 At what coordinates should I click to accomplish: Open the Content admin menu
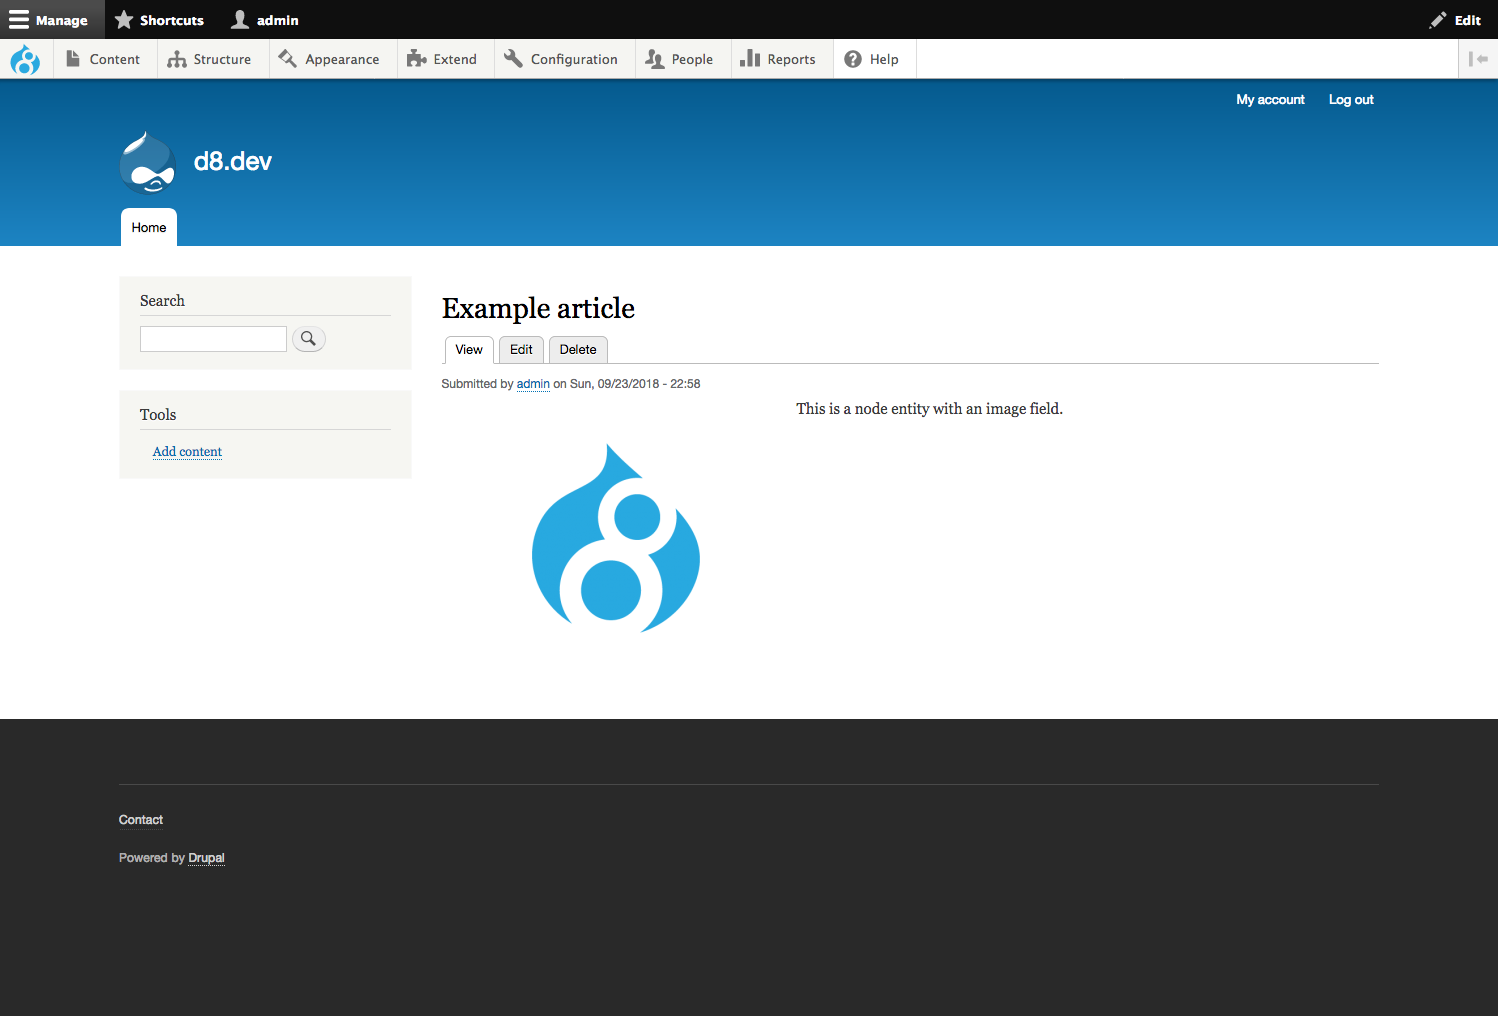click(104, 59)
